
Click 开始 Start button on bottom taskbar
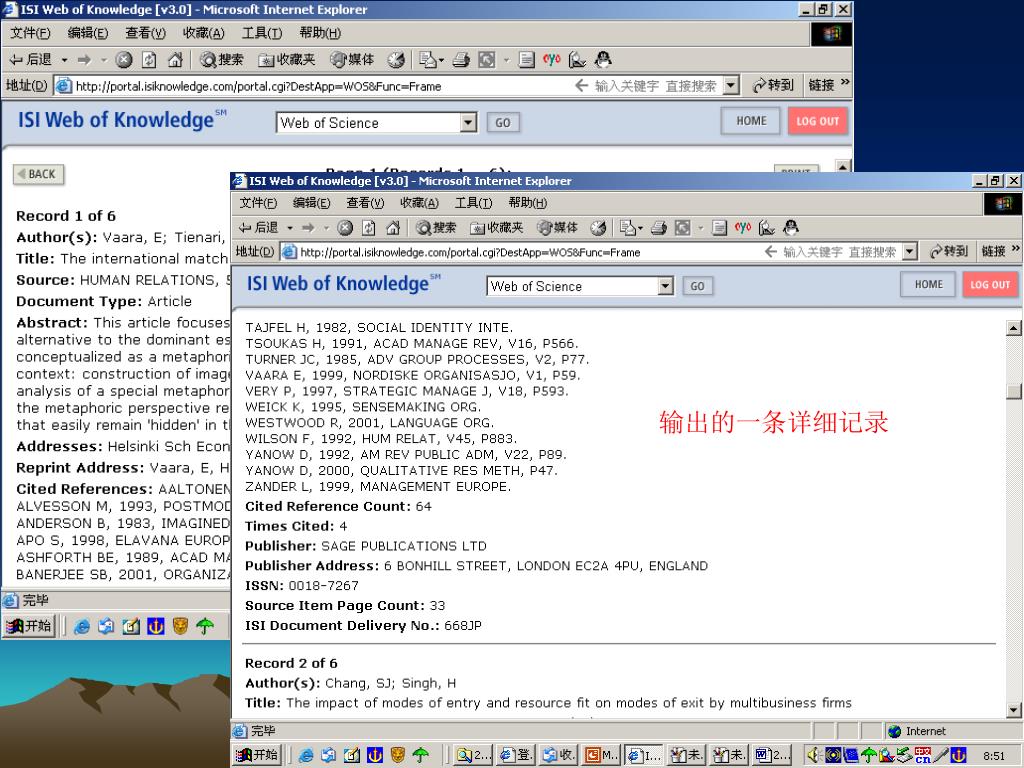257,755
